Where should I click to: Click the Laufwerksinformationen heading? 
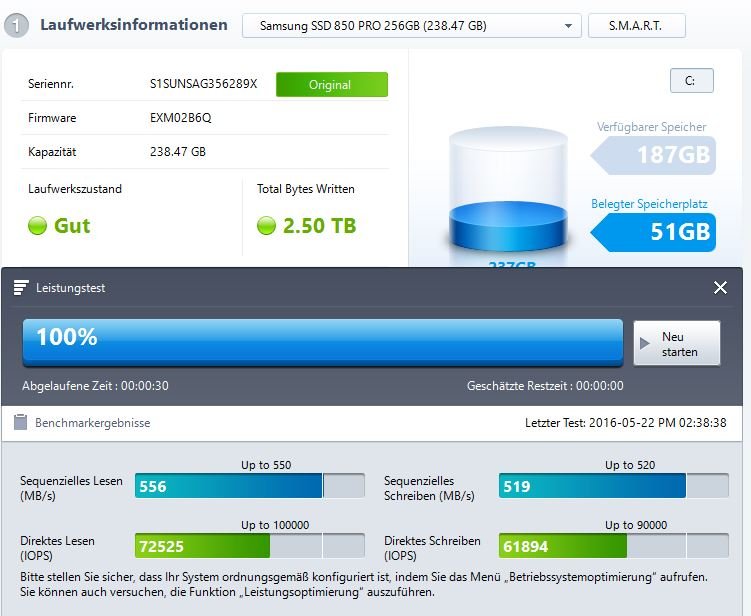[x=134, y=25]
